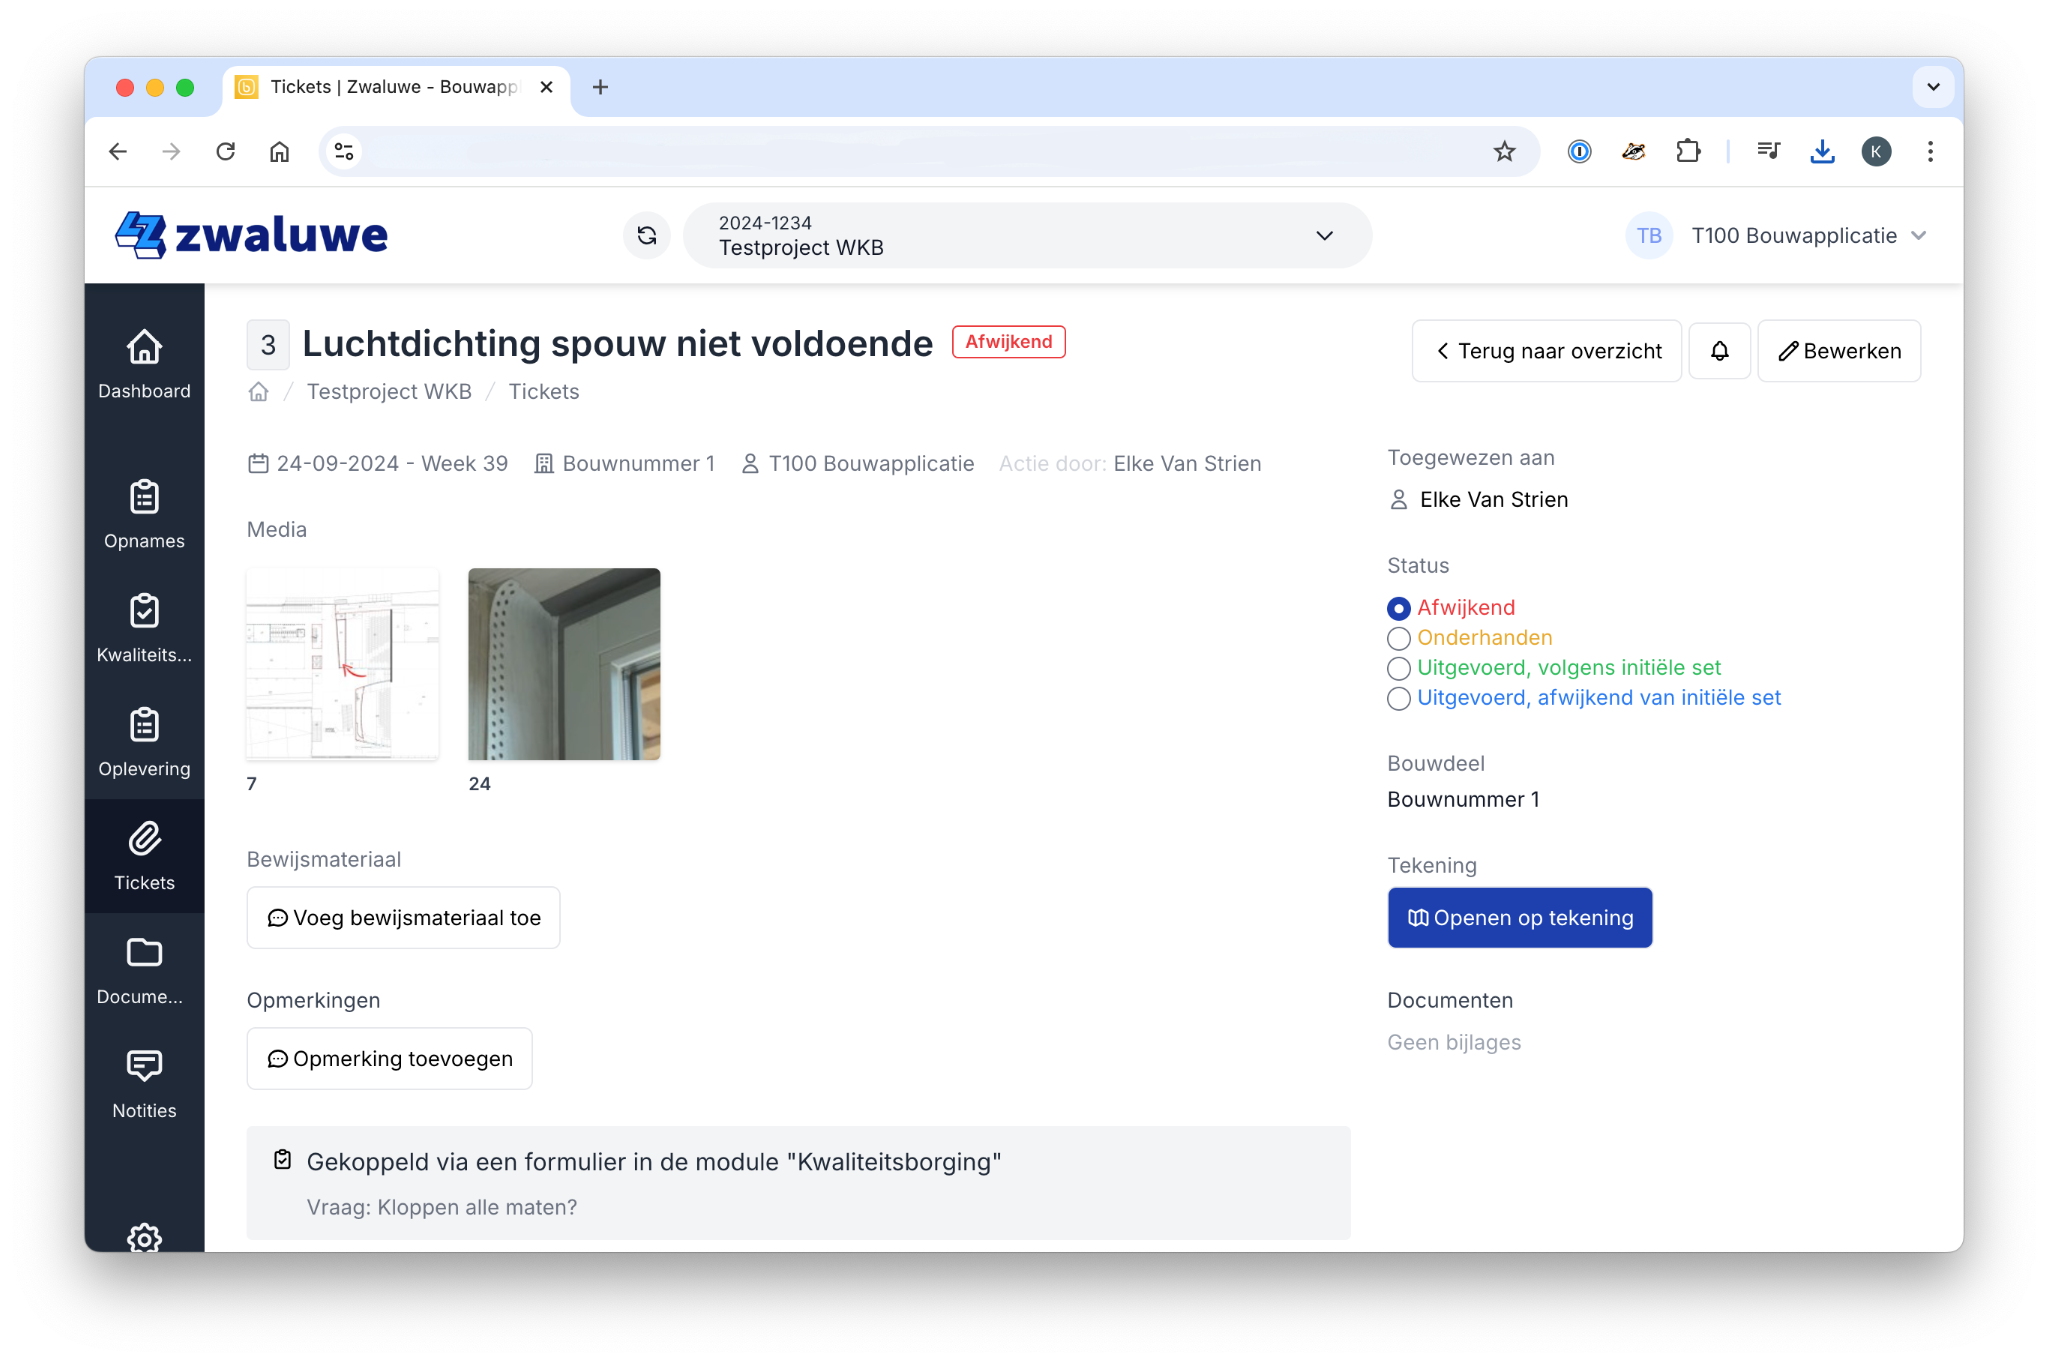Click the TB user avatar

pos(1649,235)
